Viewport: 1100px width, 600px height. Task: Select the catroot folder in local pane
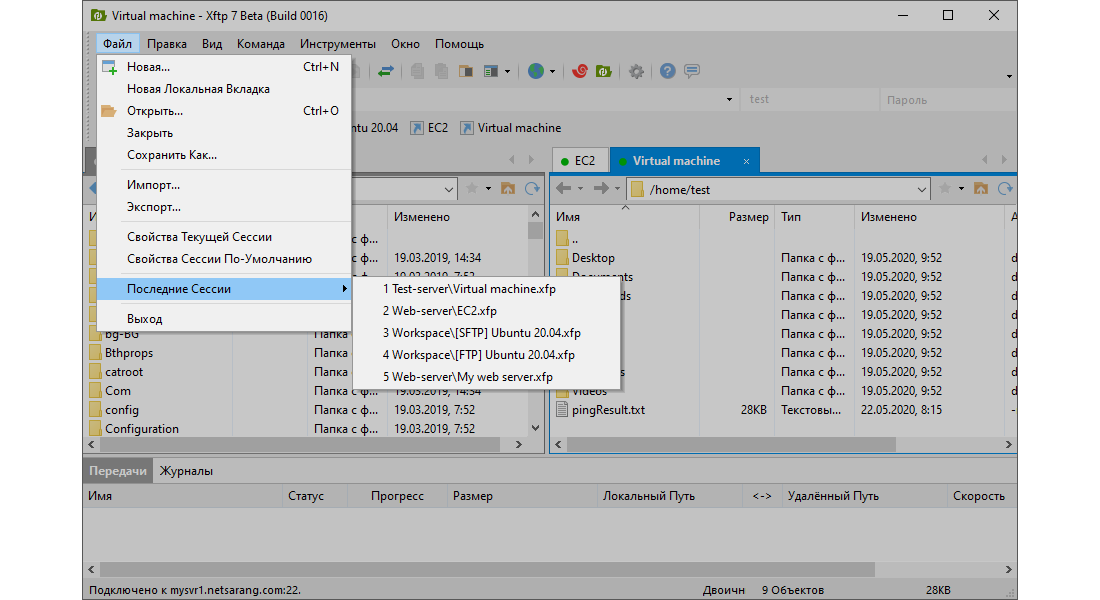tap(116, 372)
